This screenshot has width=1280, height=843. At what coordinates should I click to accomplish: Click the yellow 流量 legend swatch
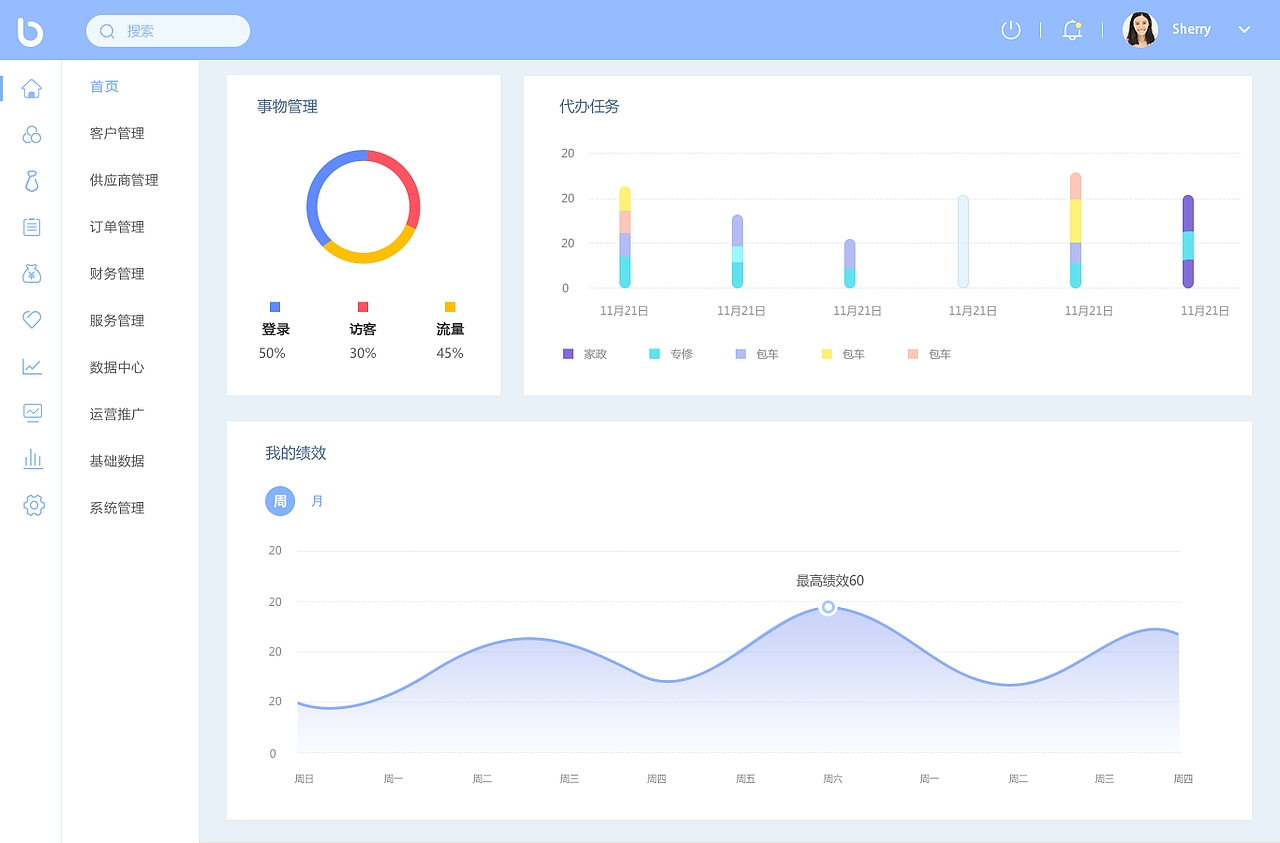click(450, 307)
